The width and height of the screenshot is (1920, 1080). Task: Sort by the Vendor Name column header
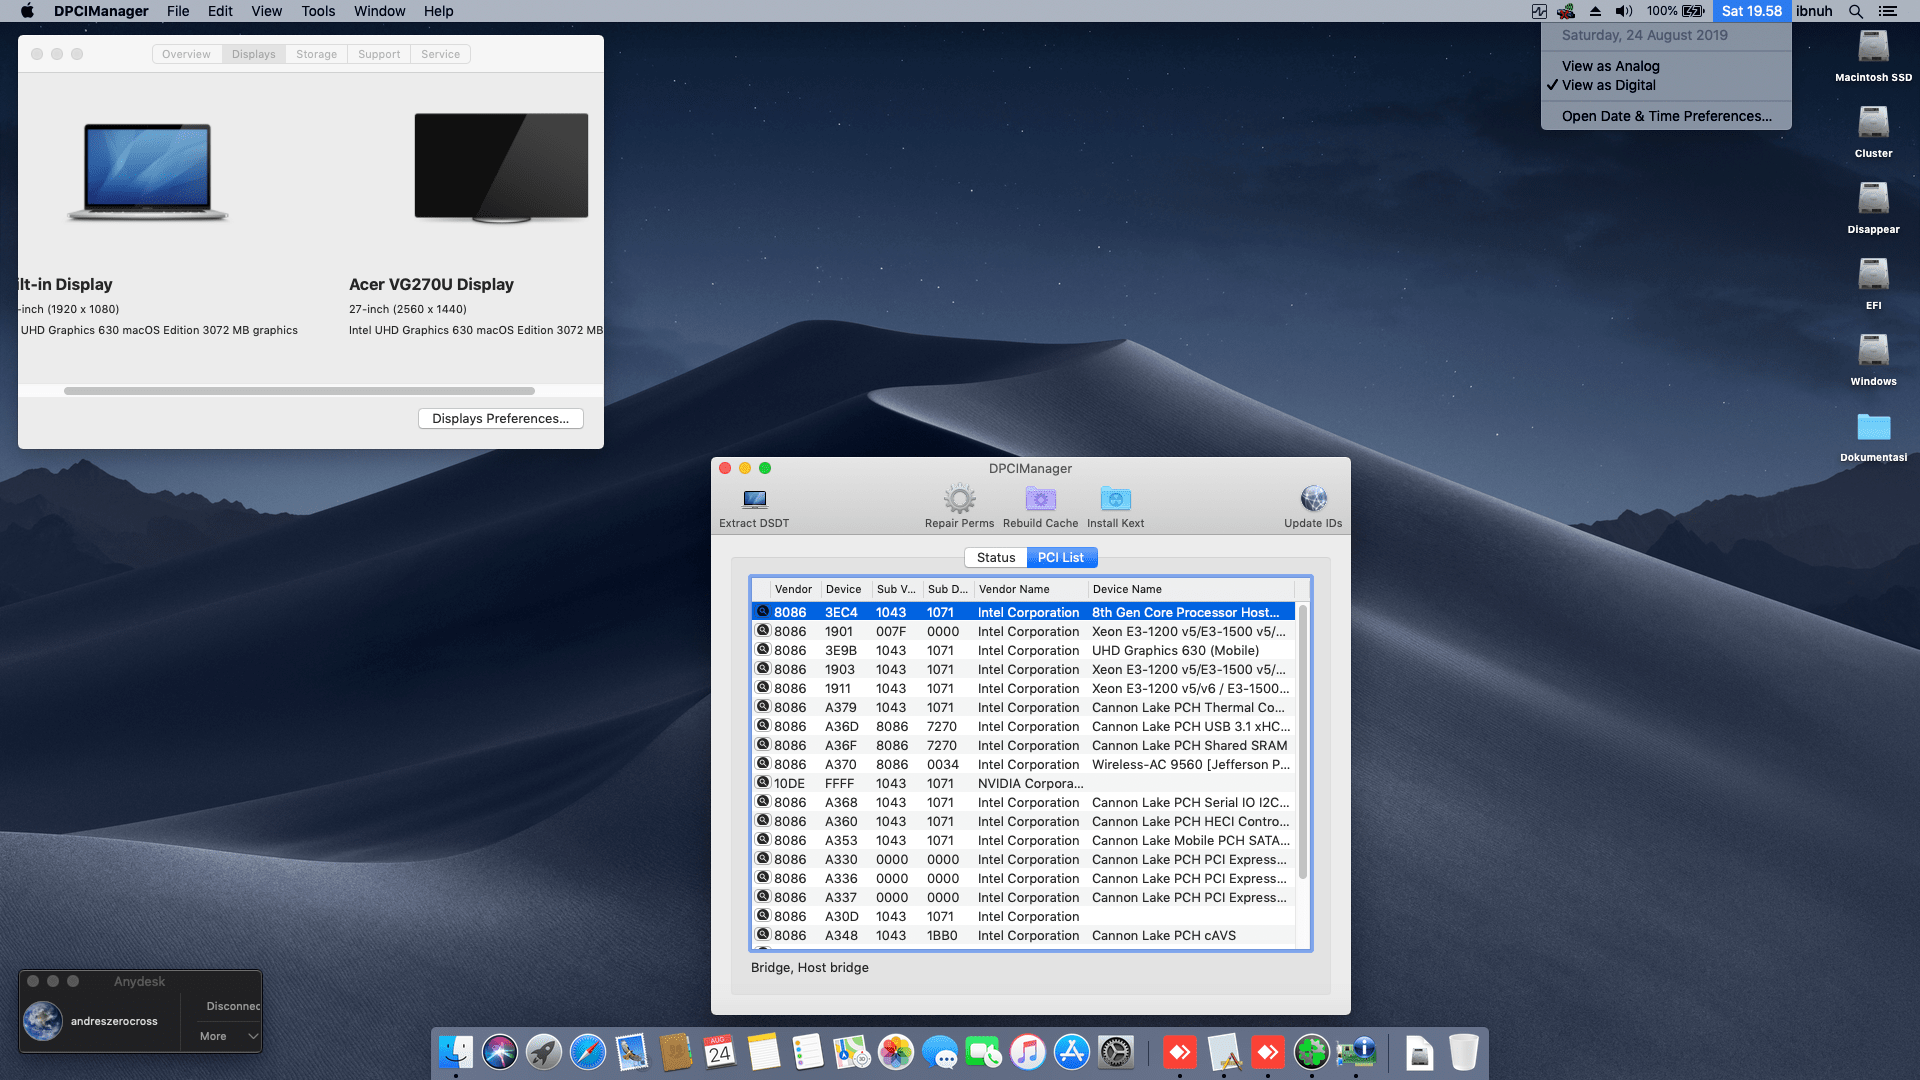pos(1031,590)
